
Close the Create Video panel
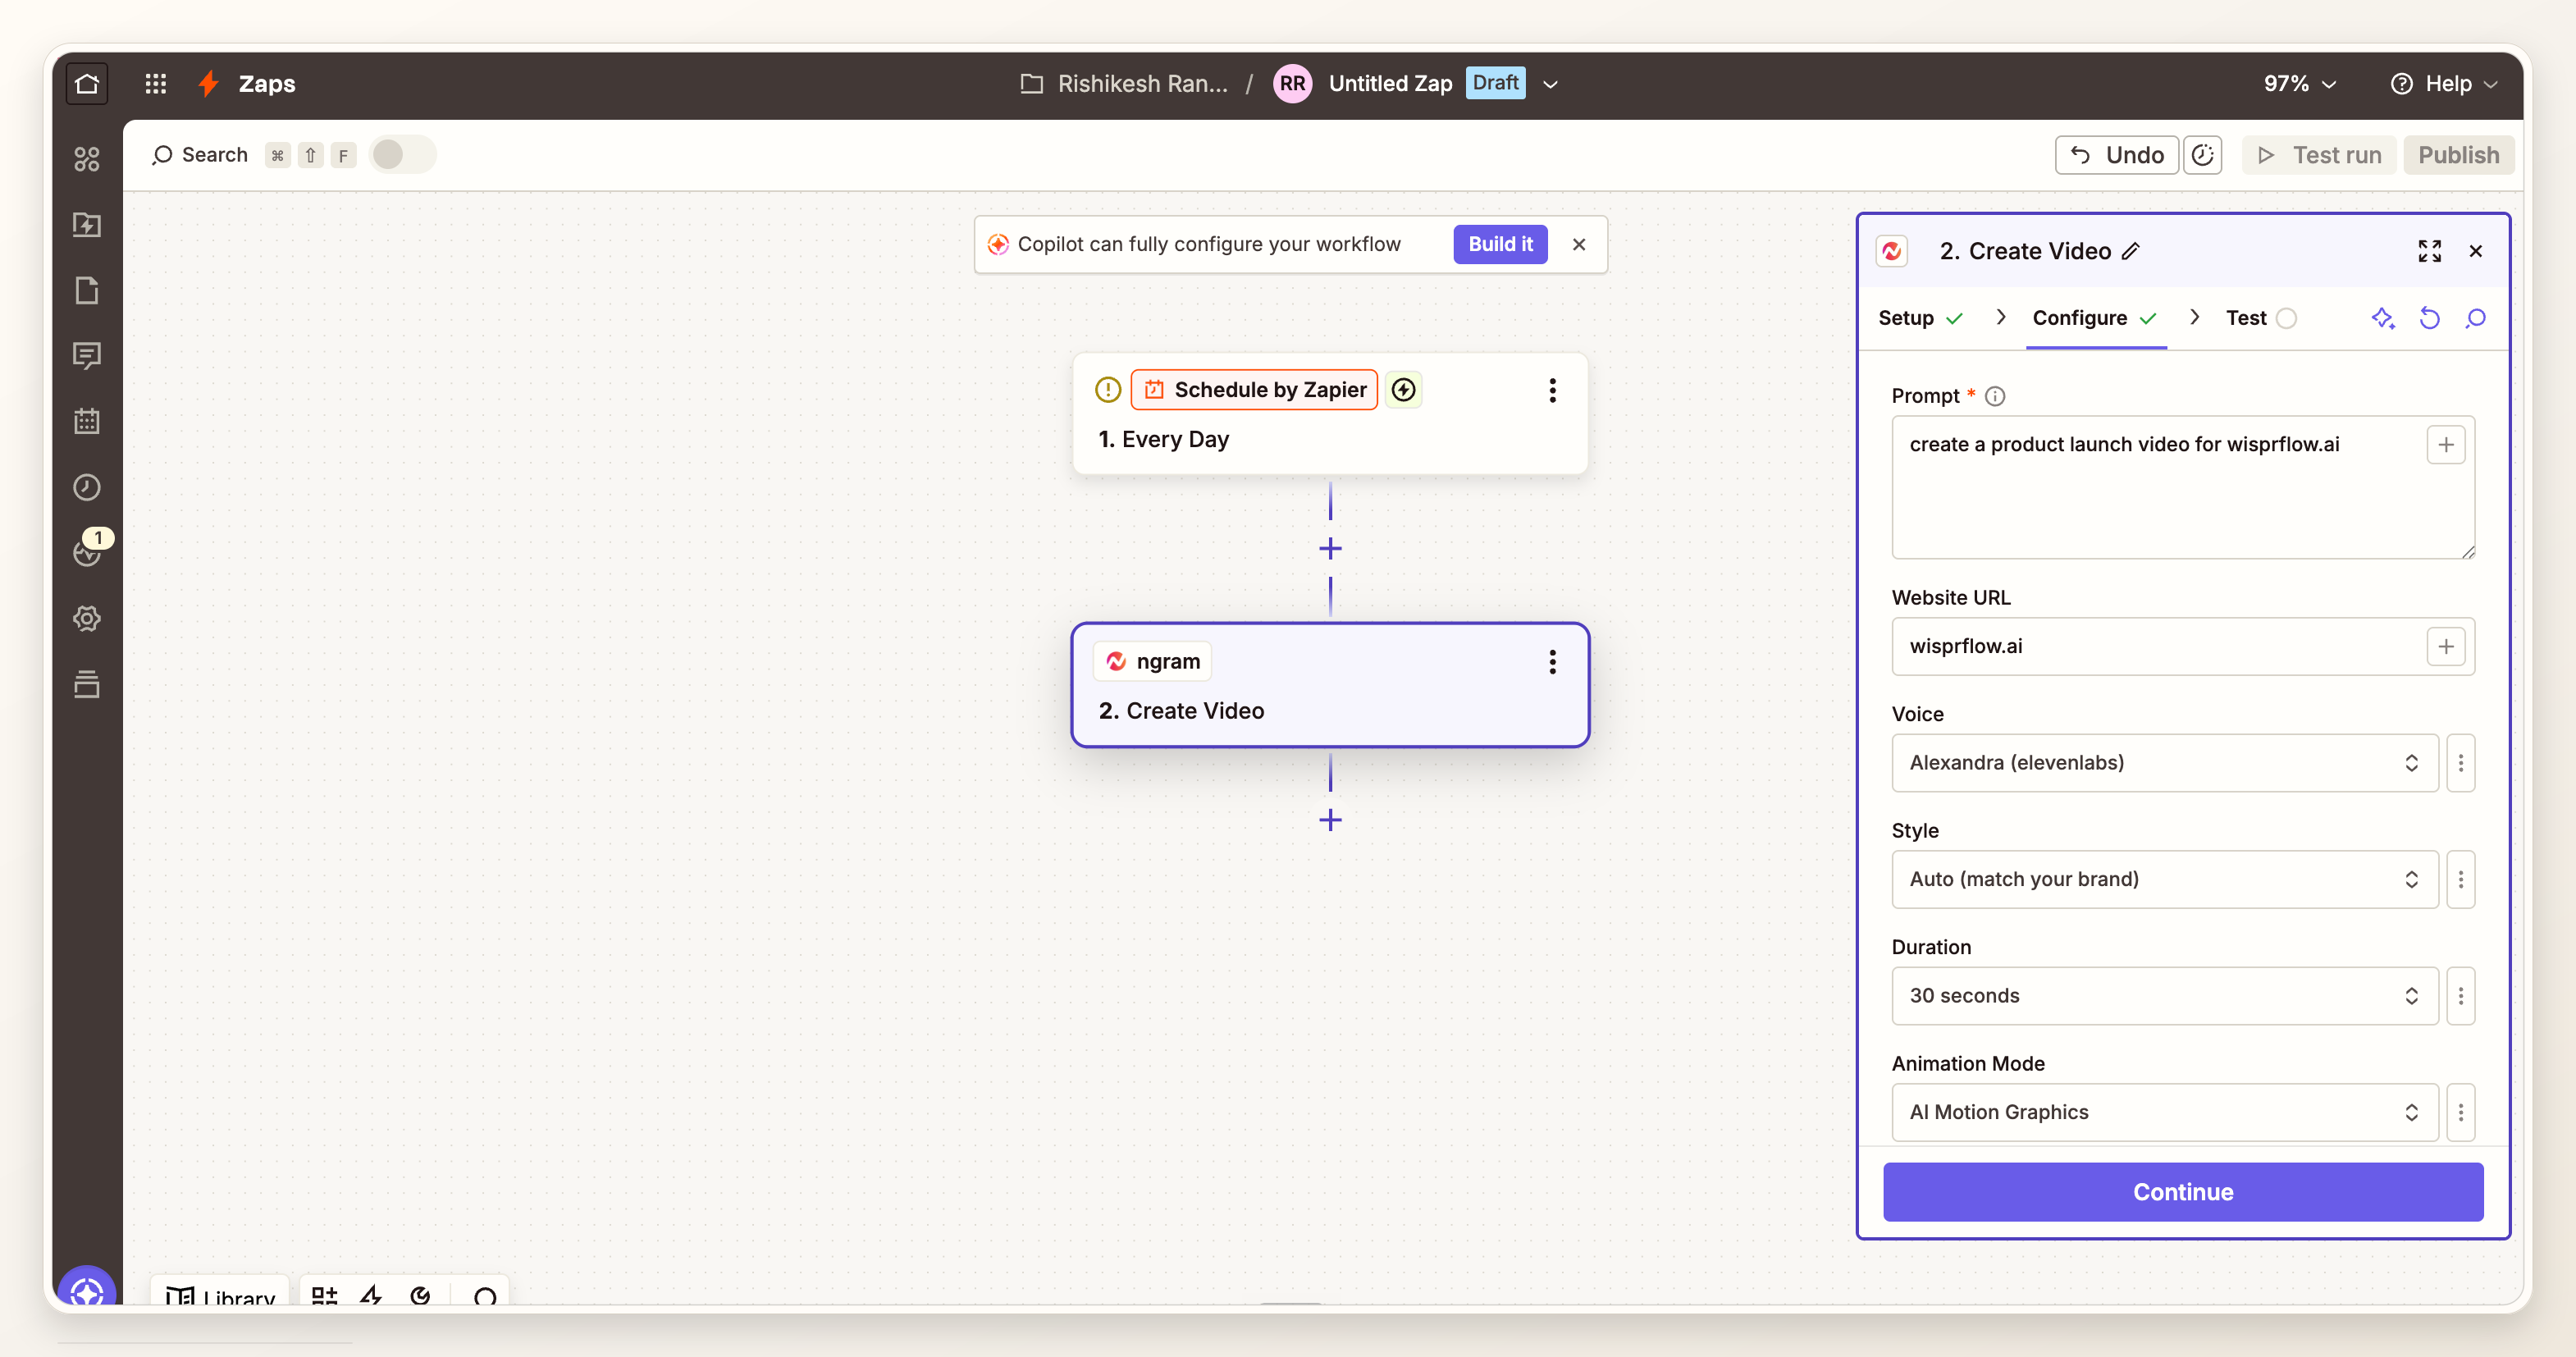[x=2476, y=251]
